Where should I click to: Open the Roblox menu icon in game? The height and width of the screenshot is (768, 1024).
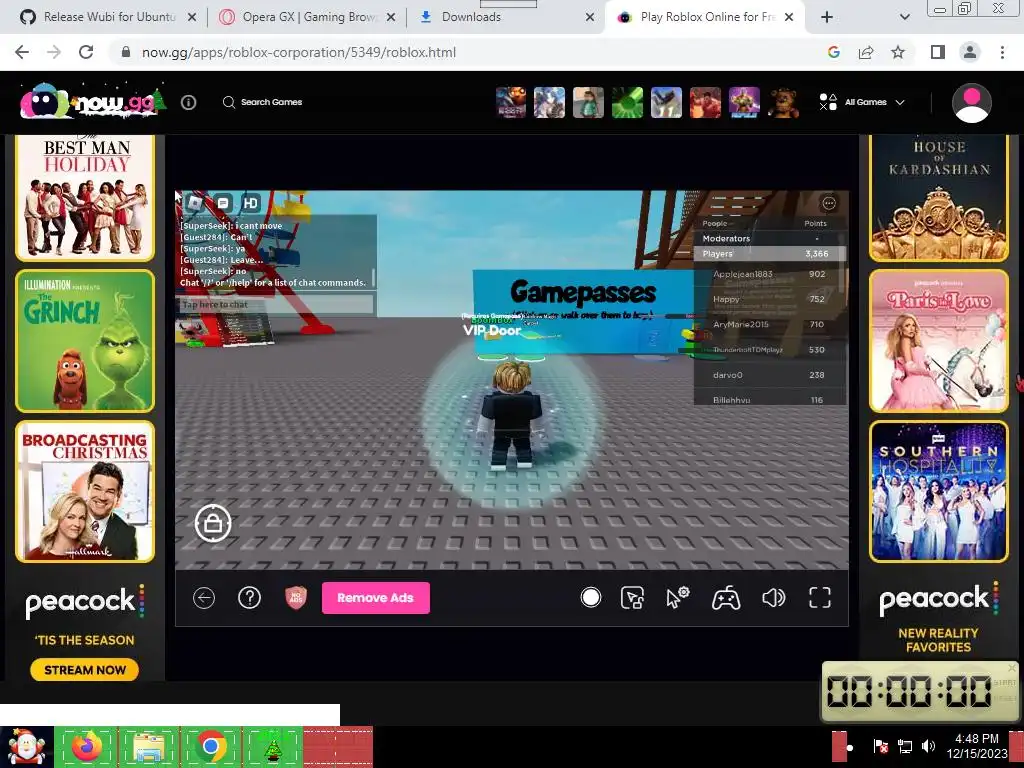[195, 203]
